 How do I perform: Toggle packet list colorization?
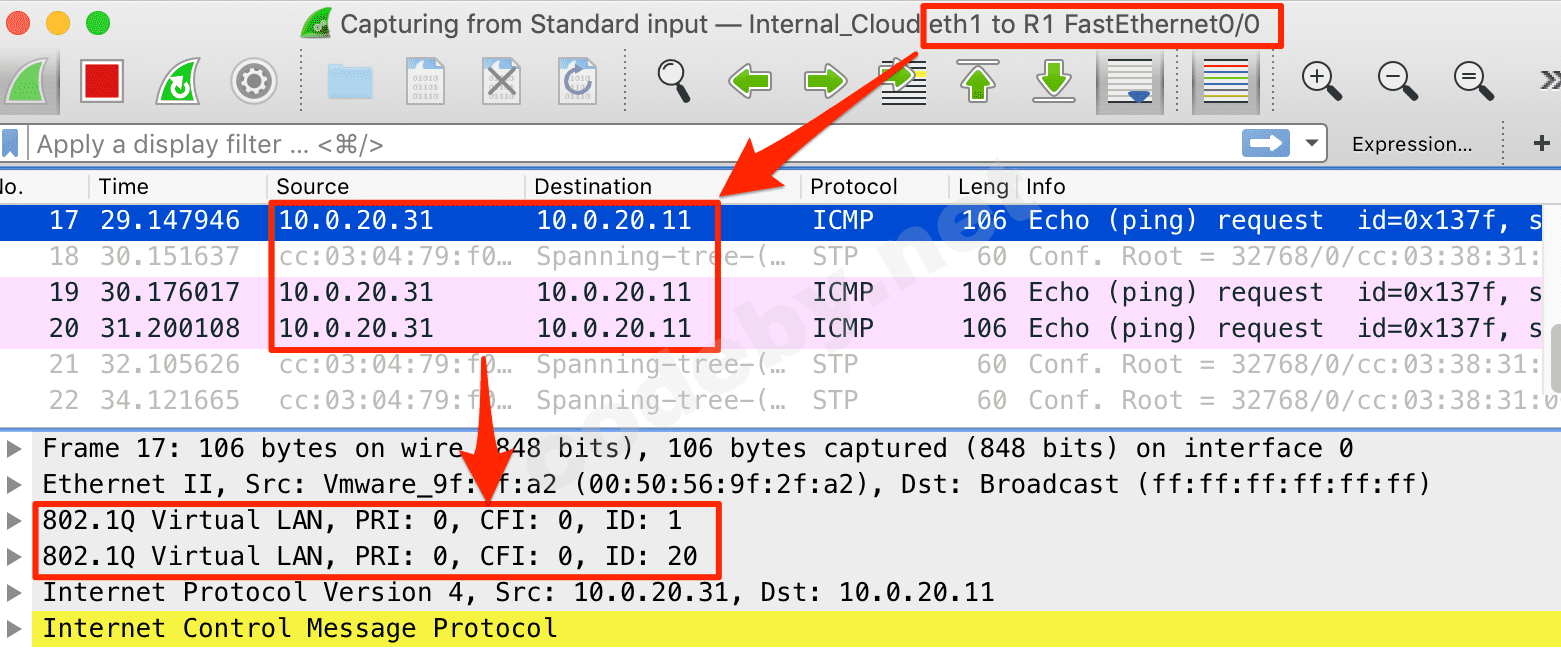[x=1225, y=82]
